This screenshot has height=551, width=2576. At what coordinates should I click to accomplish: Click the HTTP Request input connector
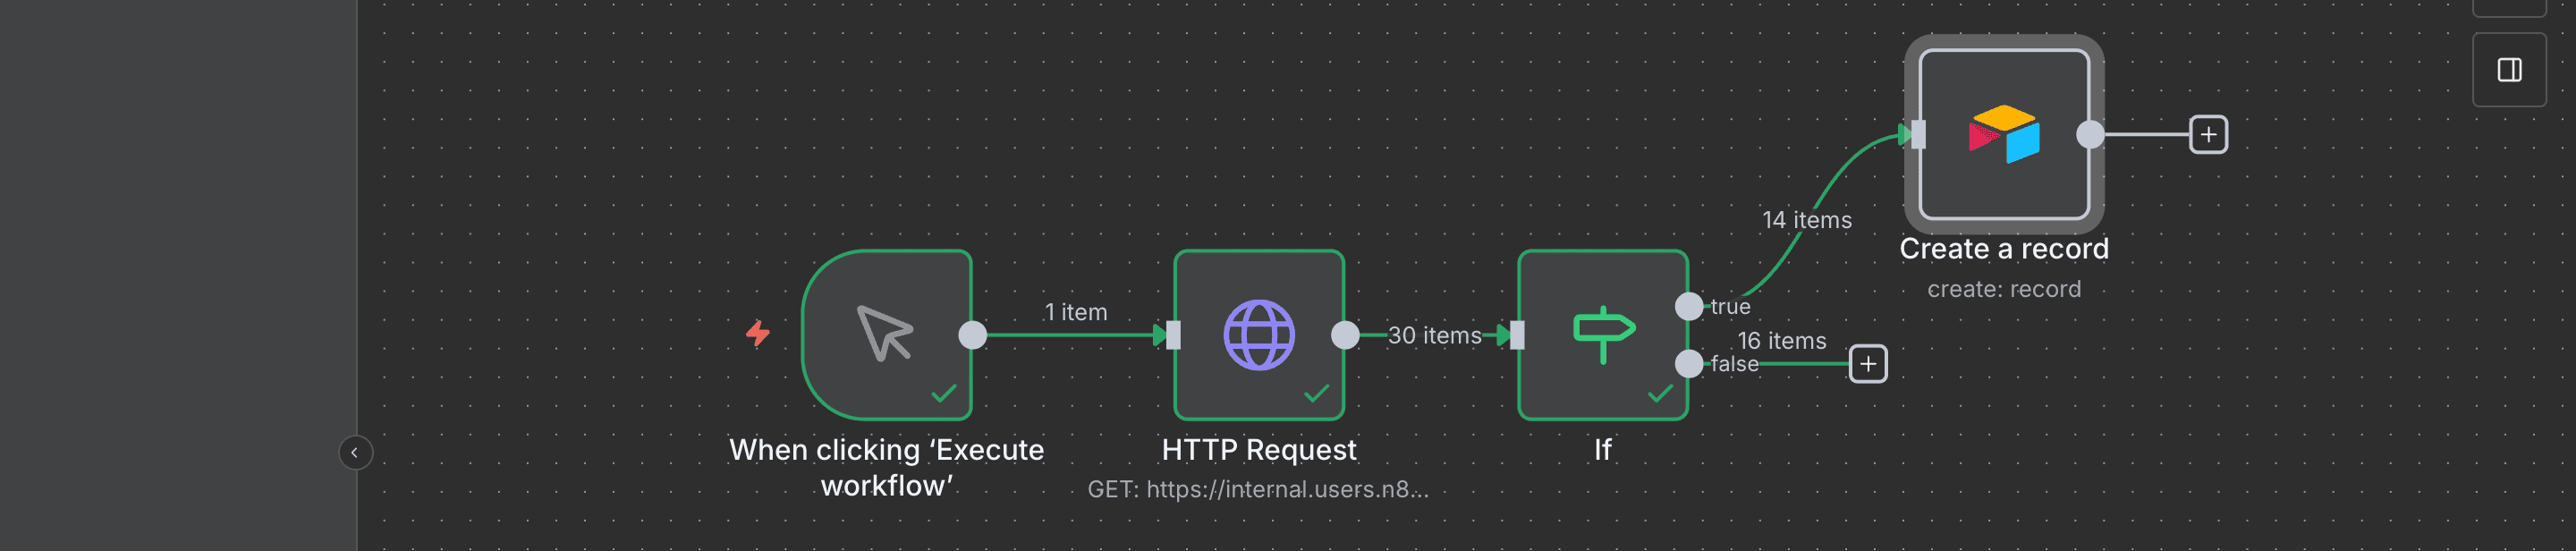pos(1173,335)
